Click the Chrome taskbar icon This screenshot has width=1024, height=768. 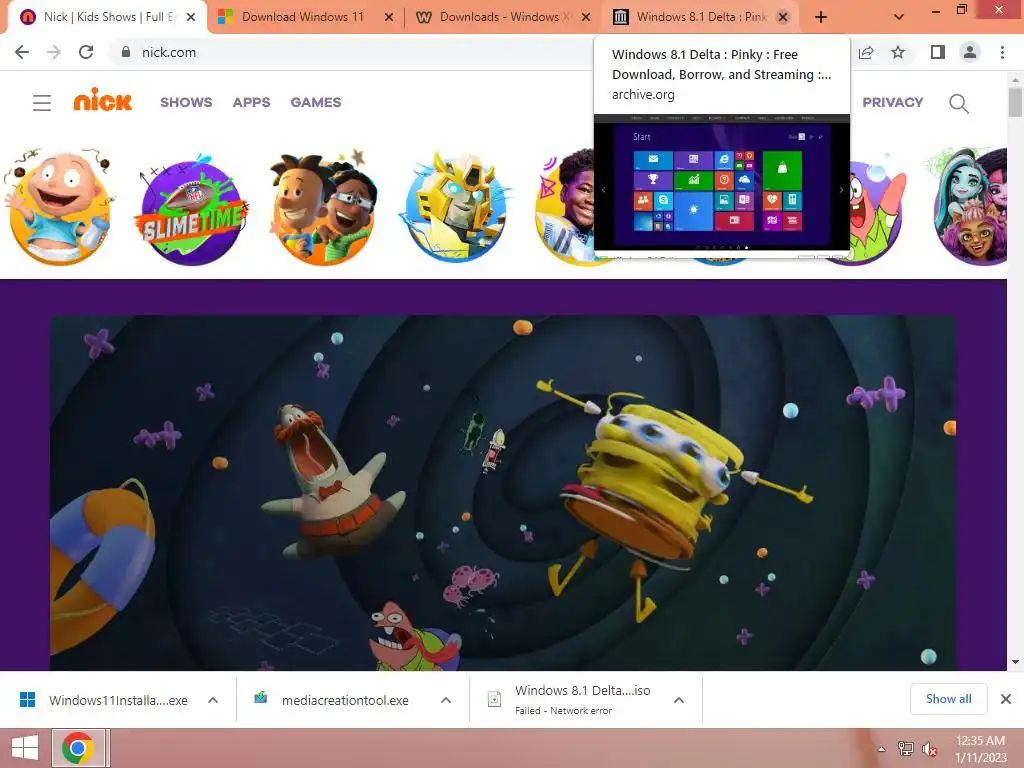[x=78, y=748]
